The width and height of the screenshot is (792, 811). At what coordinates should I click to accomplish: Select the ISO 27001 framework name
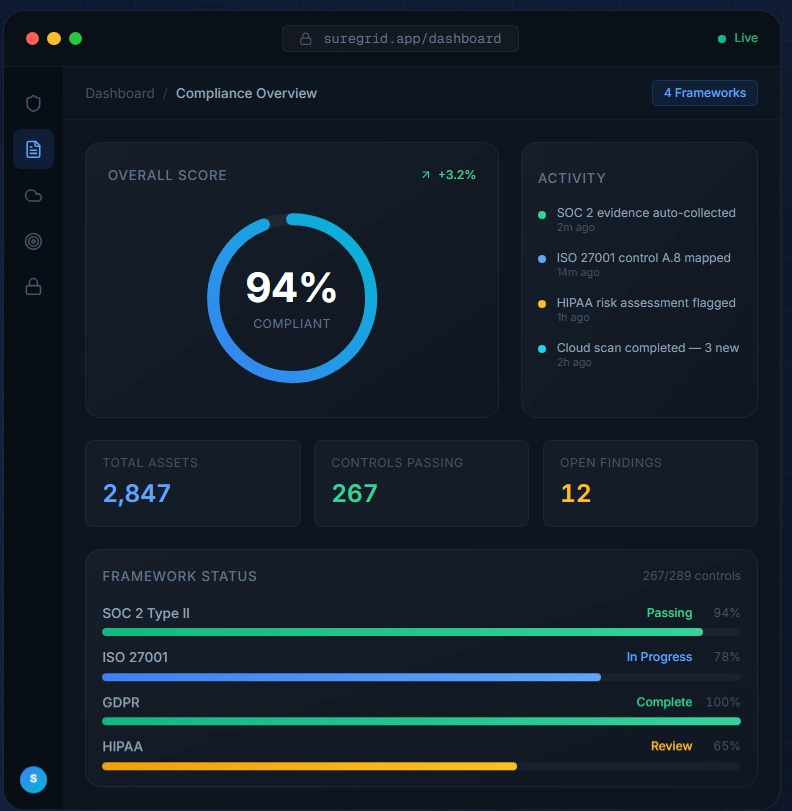pos(135,657)
